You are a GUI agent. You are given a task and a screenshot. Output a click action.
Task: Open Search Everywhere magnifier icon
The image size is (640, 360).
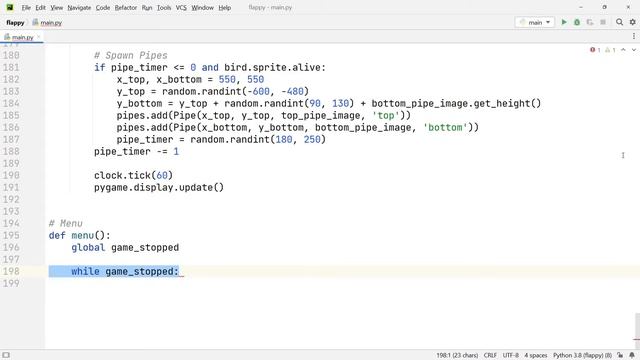619,22
